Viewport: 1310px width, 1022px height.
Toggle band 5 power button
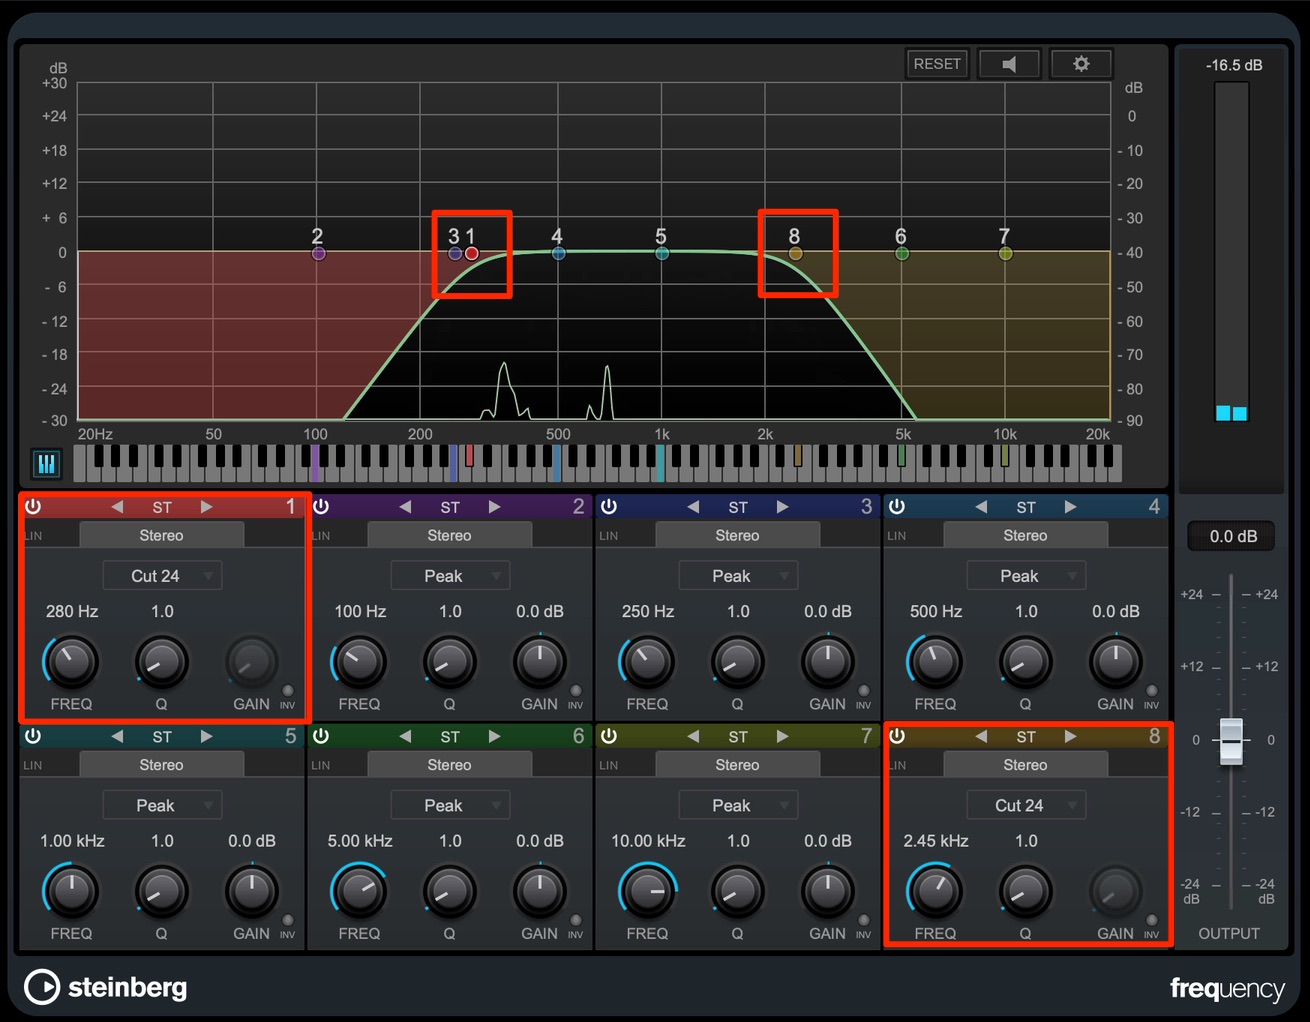pyautogui.click(x=33, y=737)
